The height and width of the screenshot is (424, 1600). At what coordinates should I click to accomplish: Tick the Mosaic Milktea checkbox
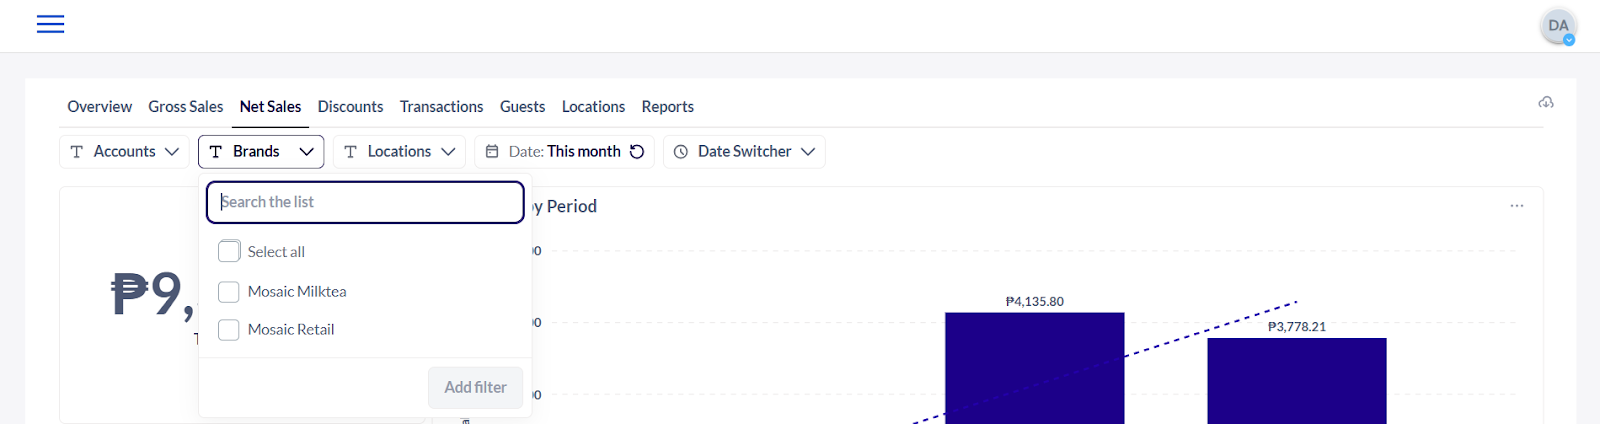point(229,292)
